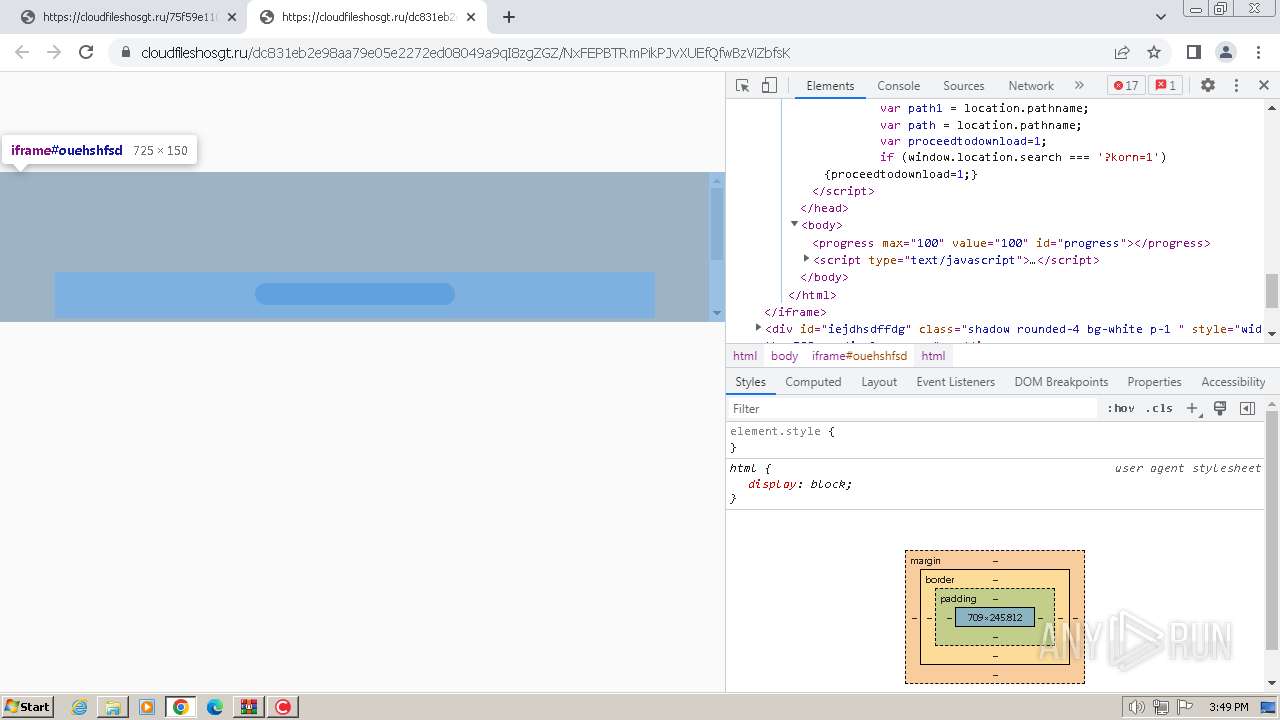
Task: Select the closing iframe tag line
Action: [x=795, y=312]
